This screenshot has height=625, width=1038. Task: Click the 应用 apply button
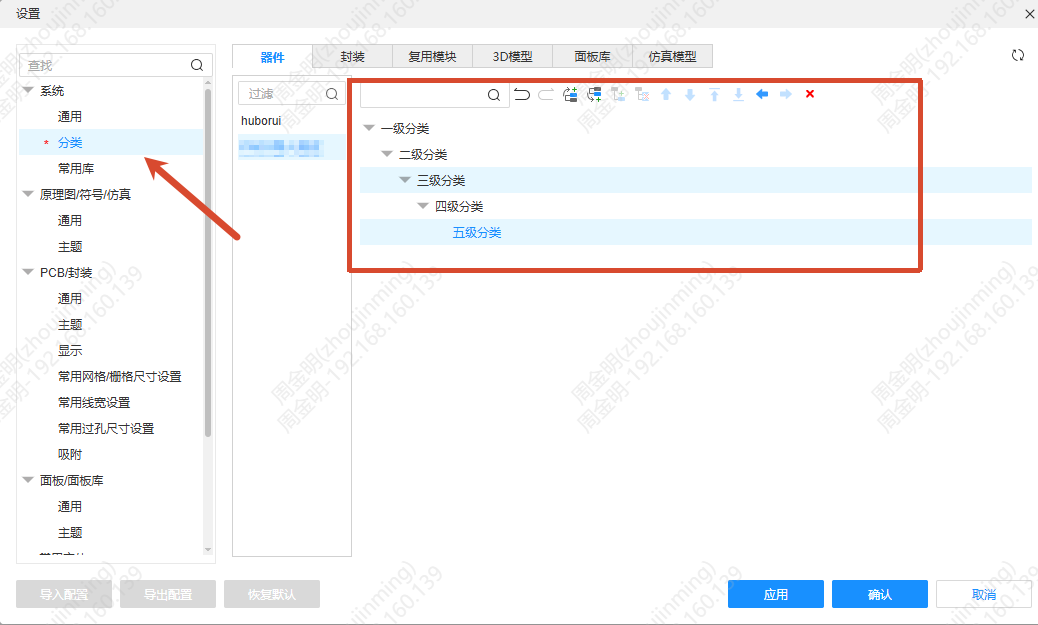point(776,594)
